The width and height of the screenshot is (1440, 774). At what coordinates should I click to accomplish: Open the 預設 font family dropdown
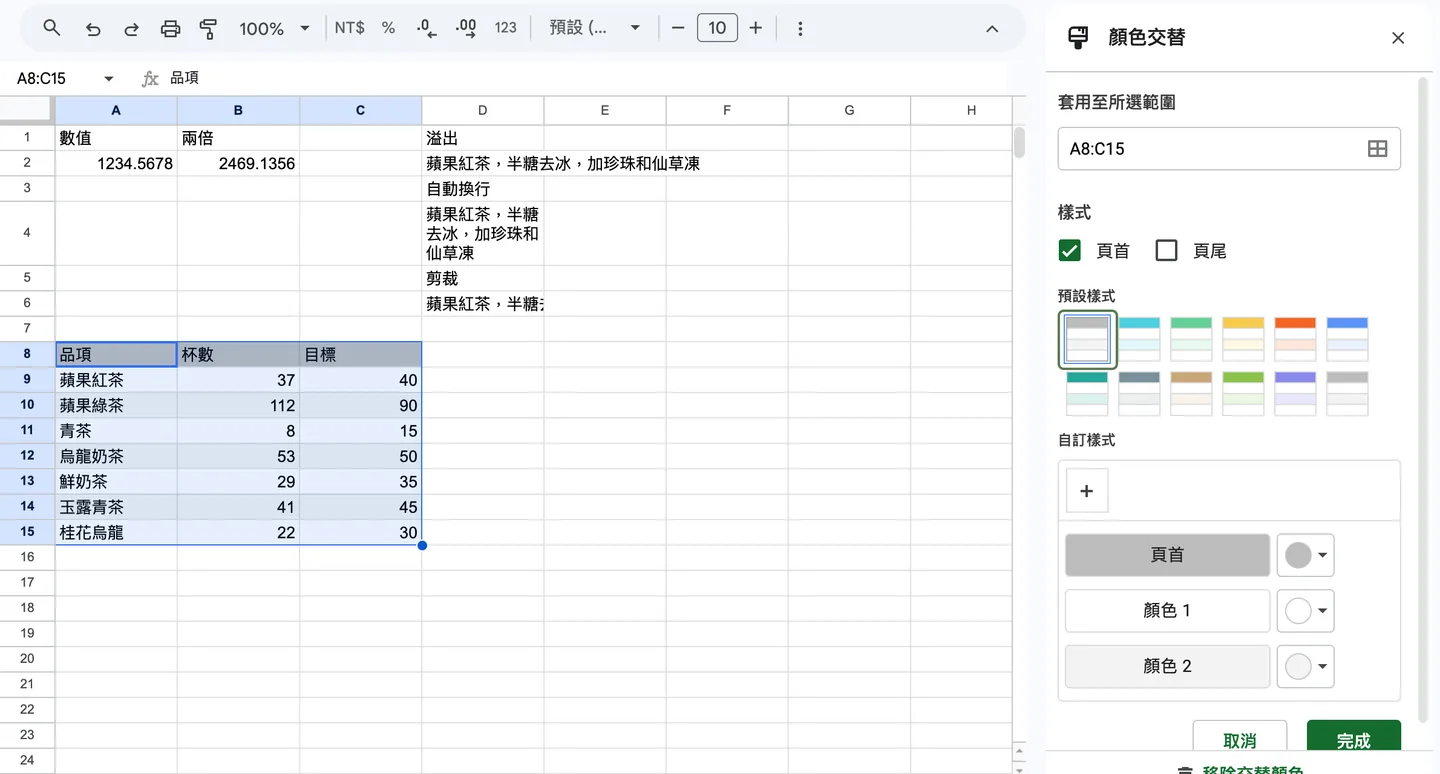595,28
